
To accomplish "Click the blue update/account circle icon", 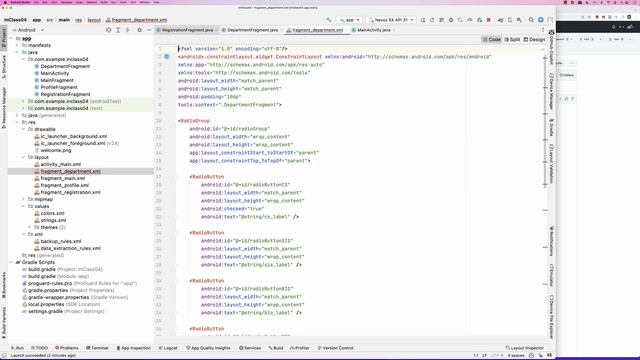I will pyautogui.click(x=541, y=20).
